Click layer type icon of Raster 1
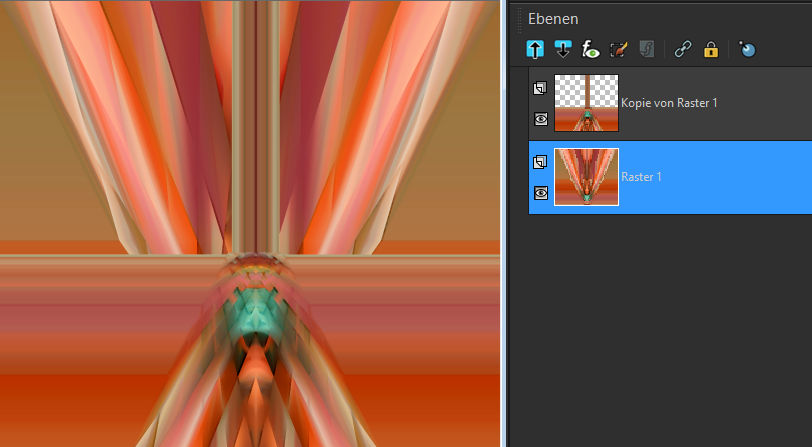 540,162
